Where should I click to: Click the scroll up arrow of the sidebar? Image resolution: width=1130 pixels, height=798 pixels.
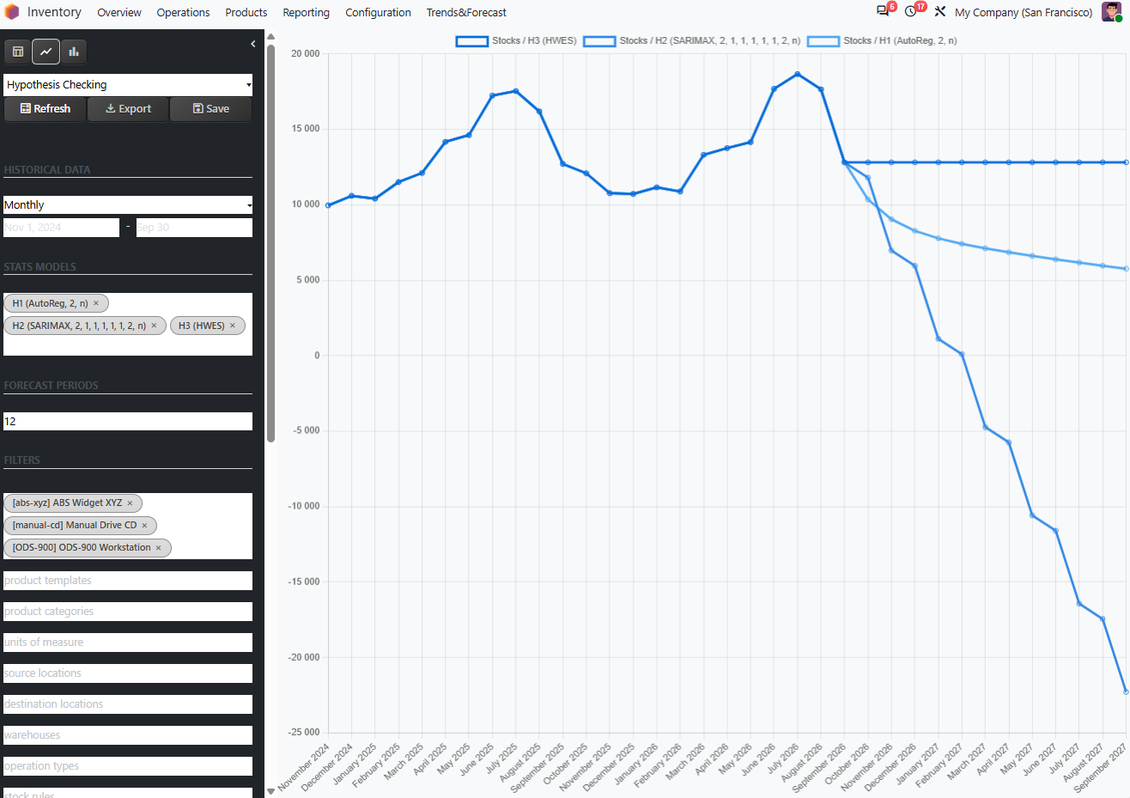(271, 36)
